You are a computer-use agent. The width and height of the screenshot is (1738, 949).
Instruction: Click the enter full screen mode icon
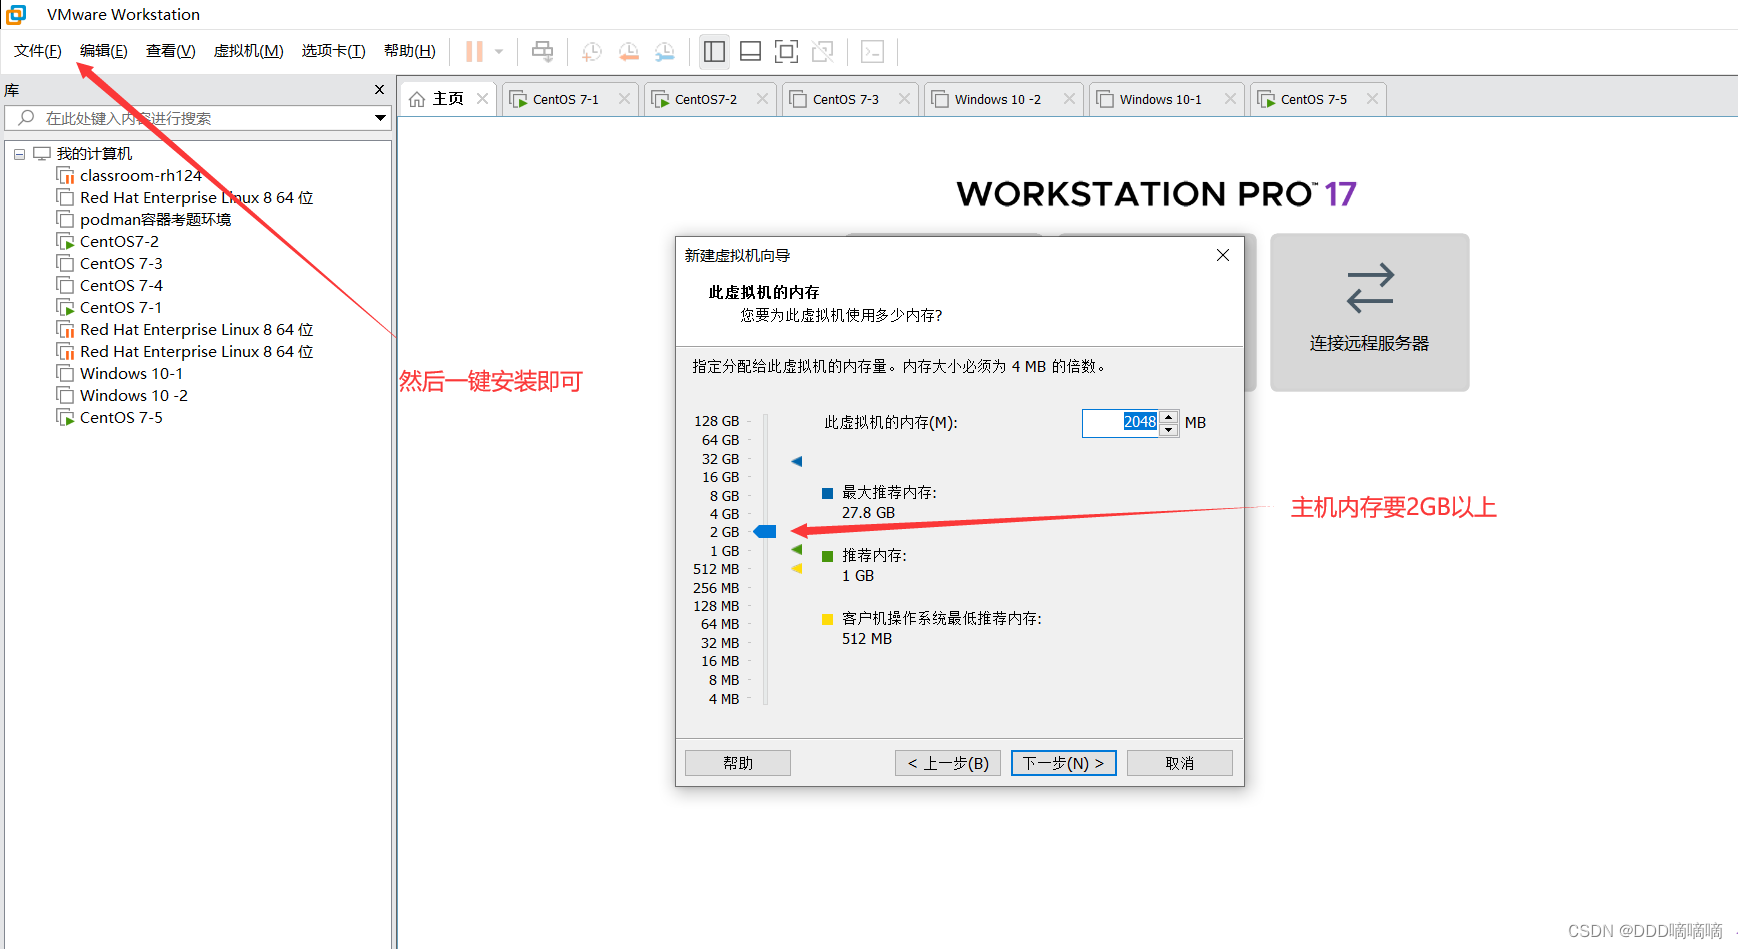click(787, 51)
